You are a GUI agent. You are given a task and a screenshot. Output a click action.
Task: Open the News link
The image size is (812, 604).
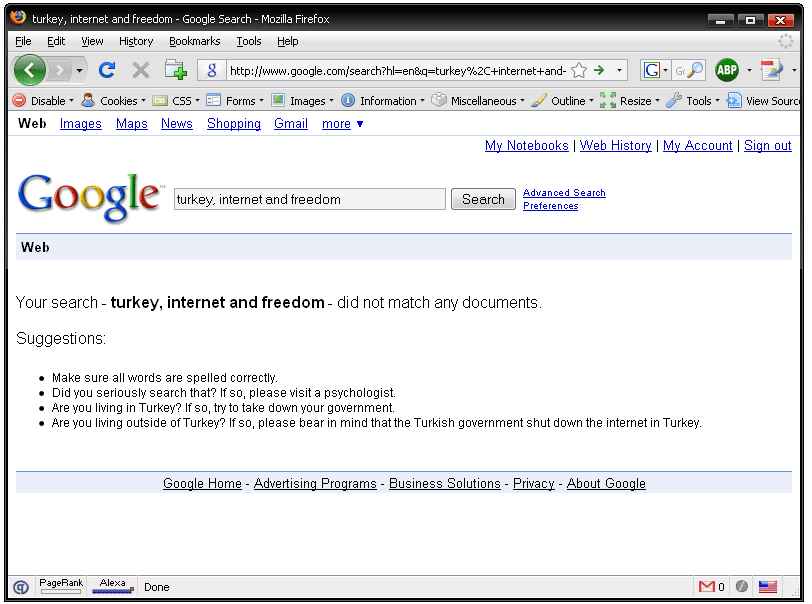[177, 124]
